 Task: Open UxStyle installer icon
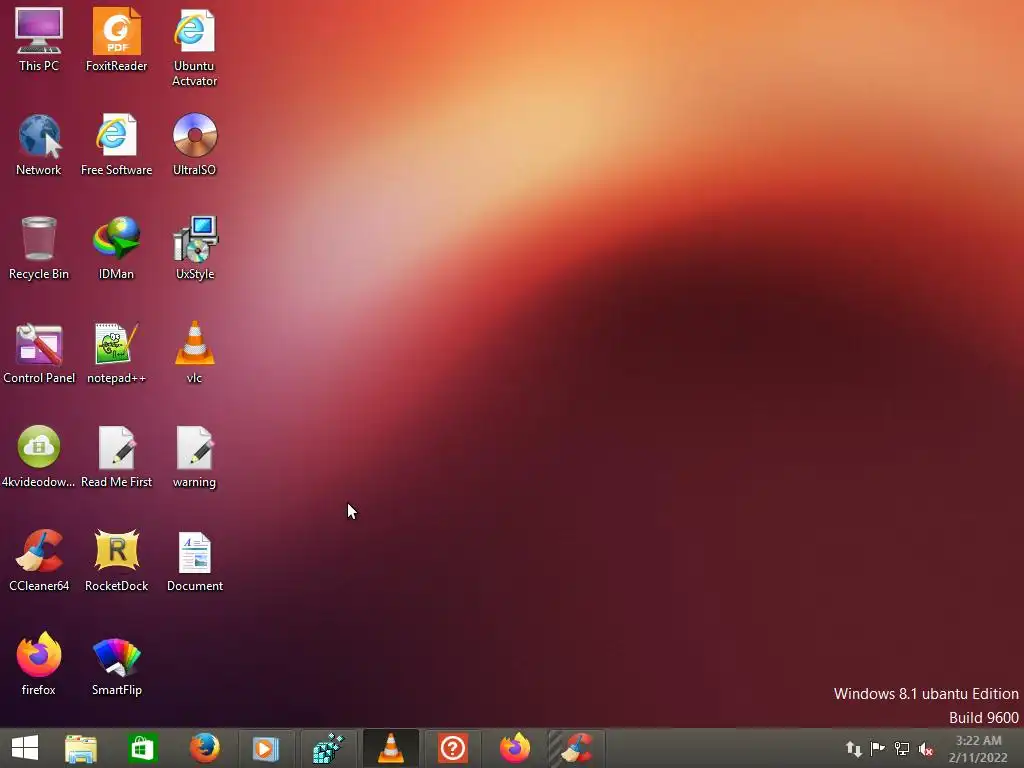[x=195, y=248]
